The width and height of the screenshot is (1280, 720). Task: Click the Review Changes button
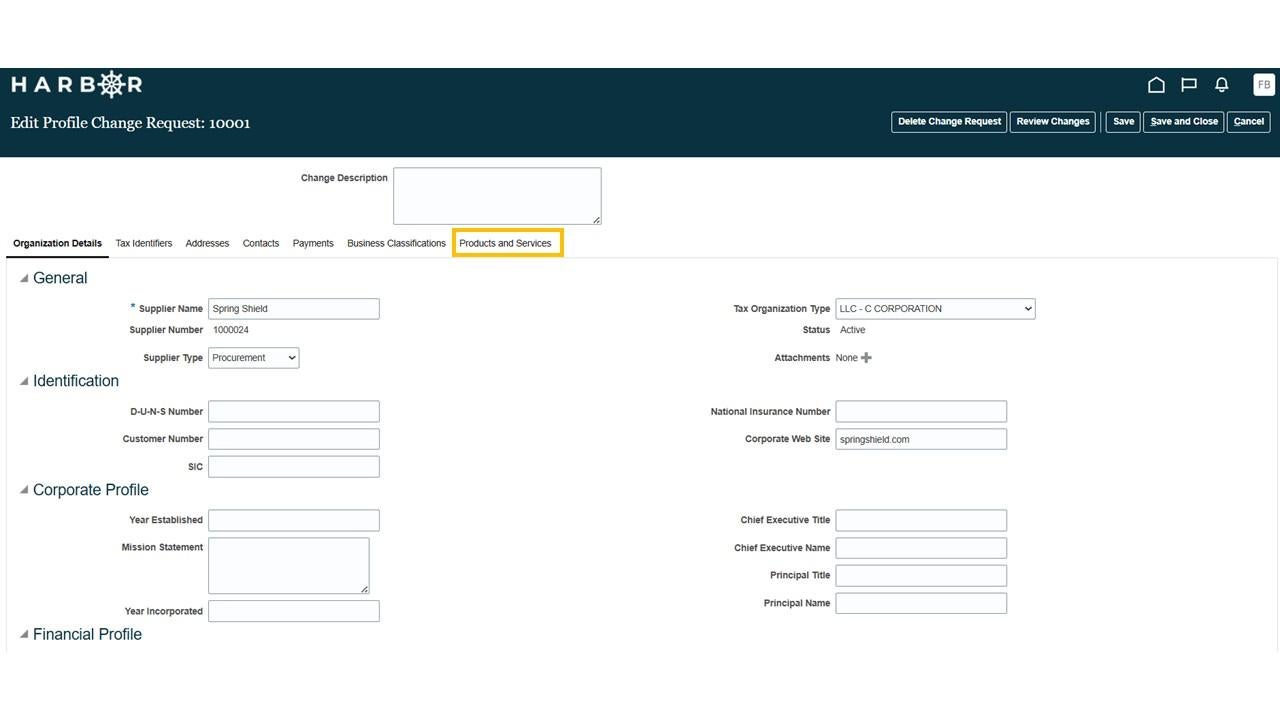1053,122
